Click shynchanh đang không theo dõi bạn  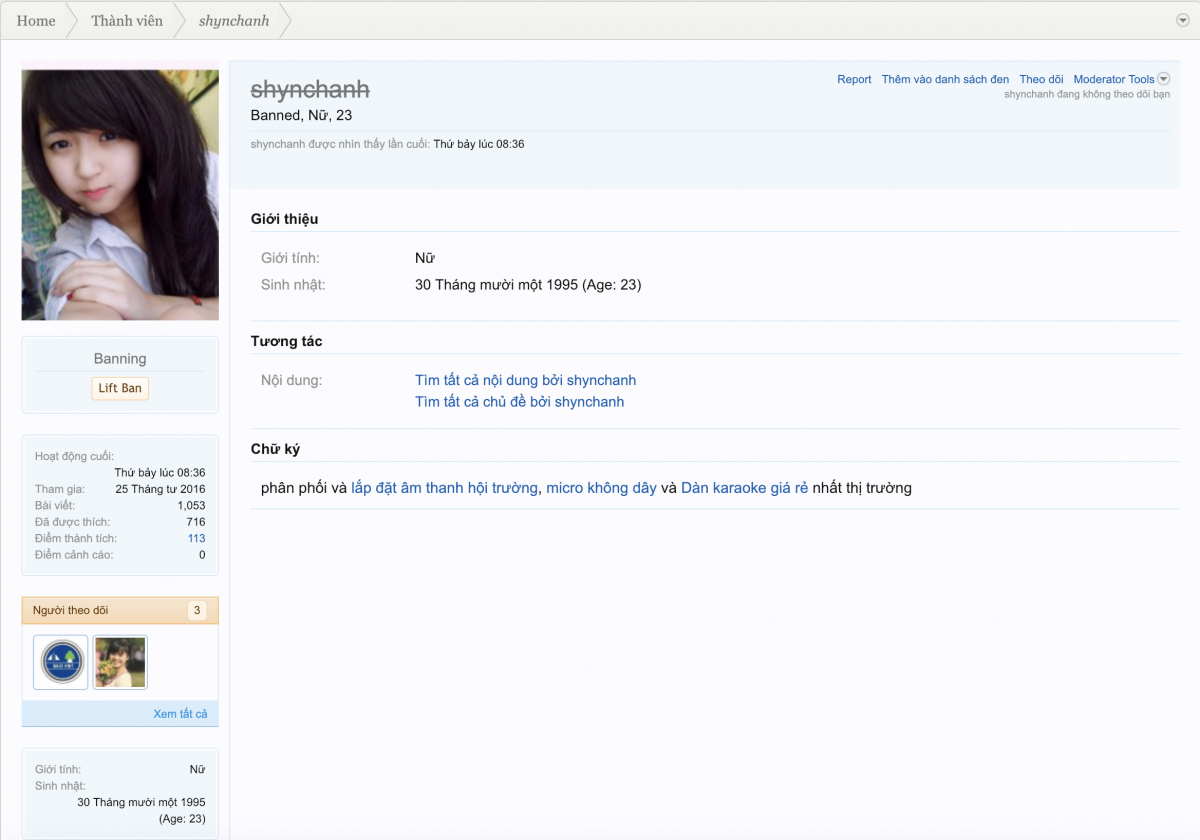(x=1087, y=94)
